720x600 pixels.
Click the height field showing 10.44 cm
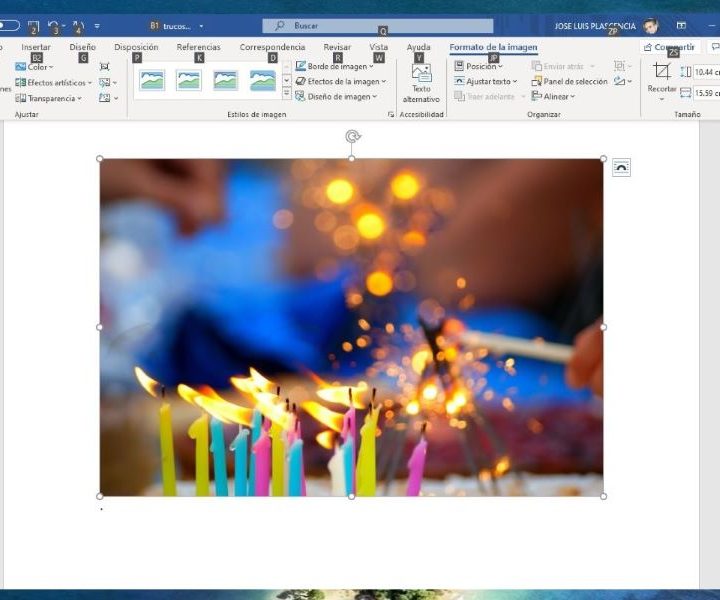(x=706, y=72)
